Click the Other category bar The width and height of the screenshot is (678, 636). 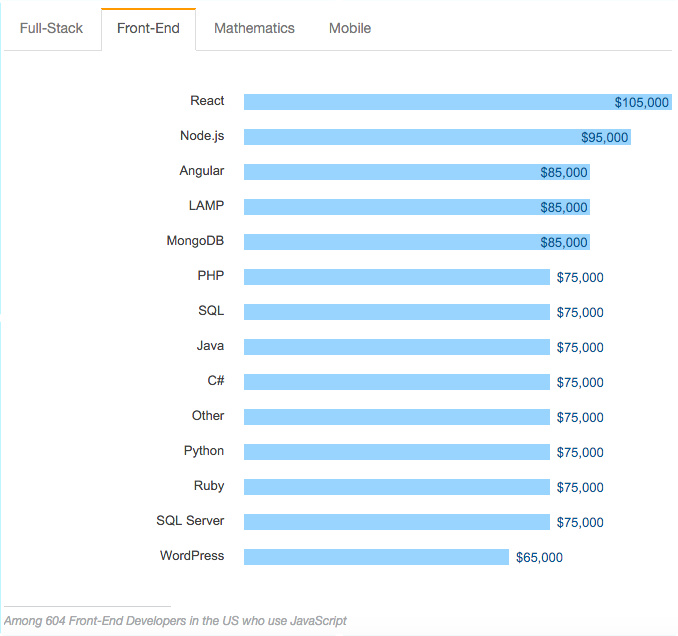click(397, 417)
